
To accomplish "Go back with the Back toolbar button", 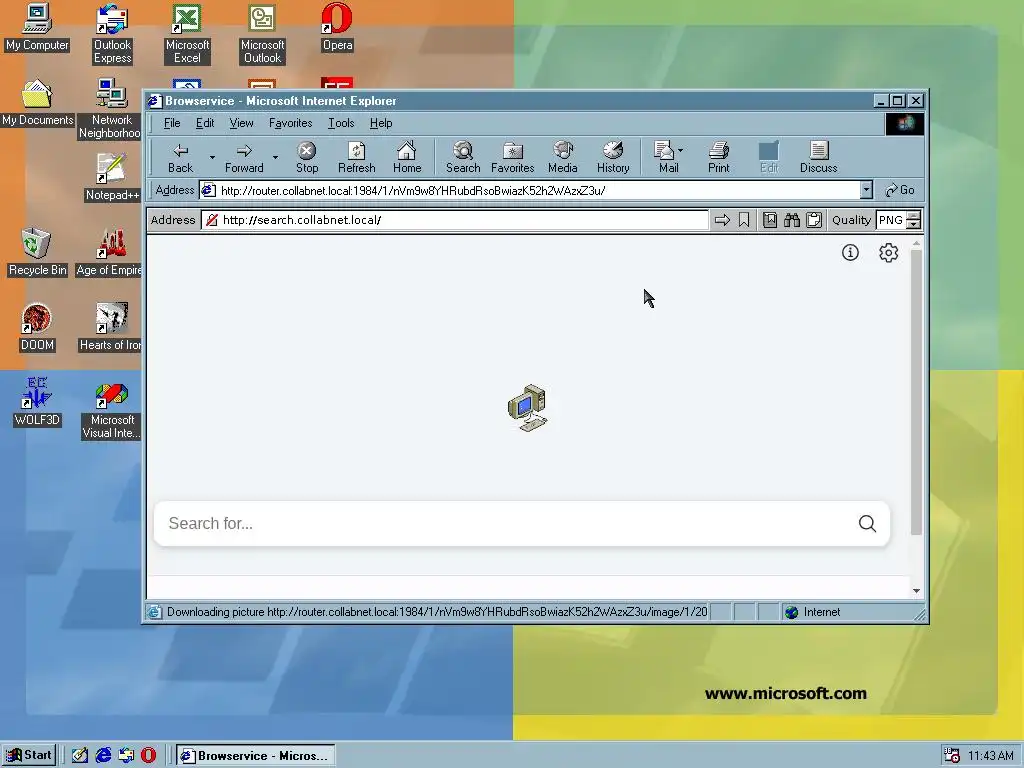I will coord(180,158).
